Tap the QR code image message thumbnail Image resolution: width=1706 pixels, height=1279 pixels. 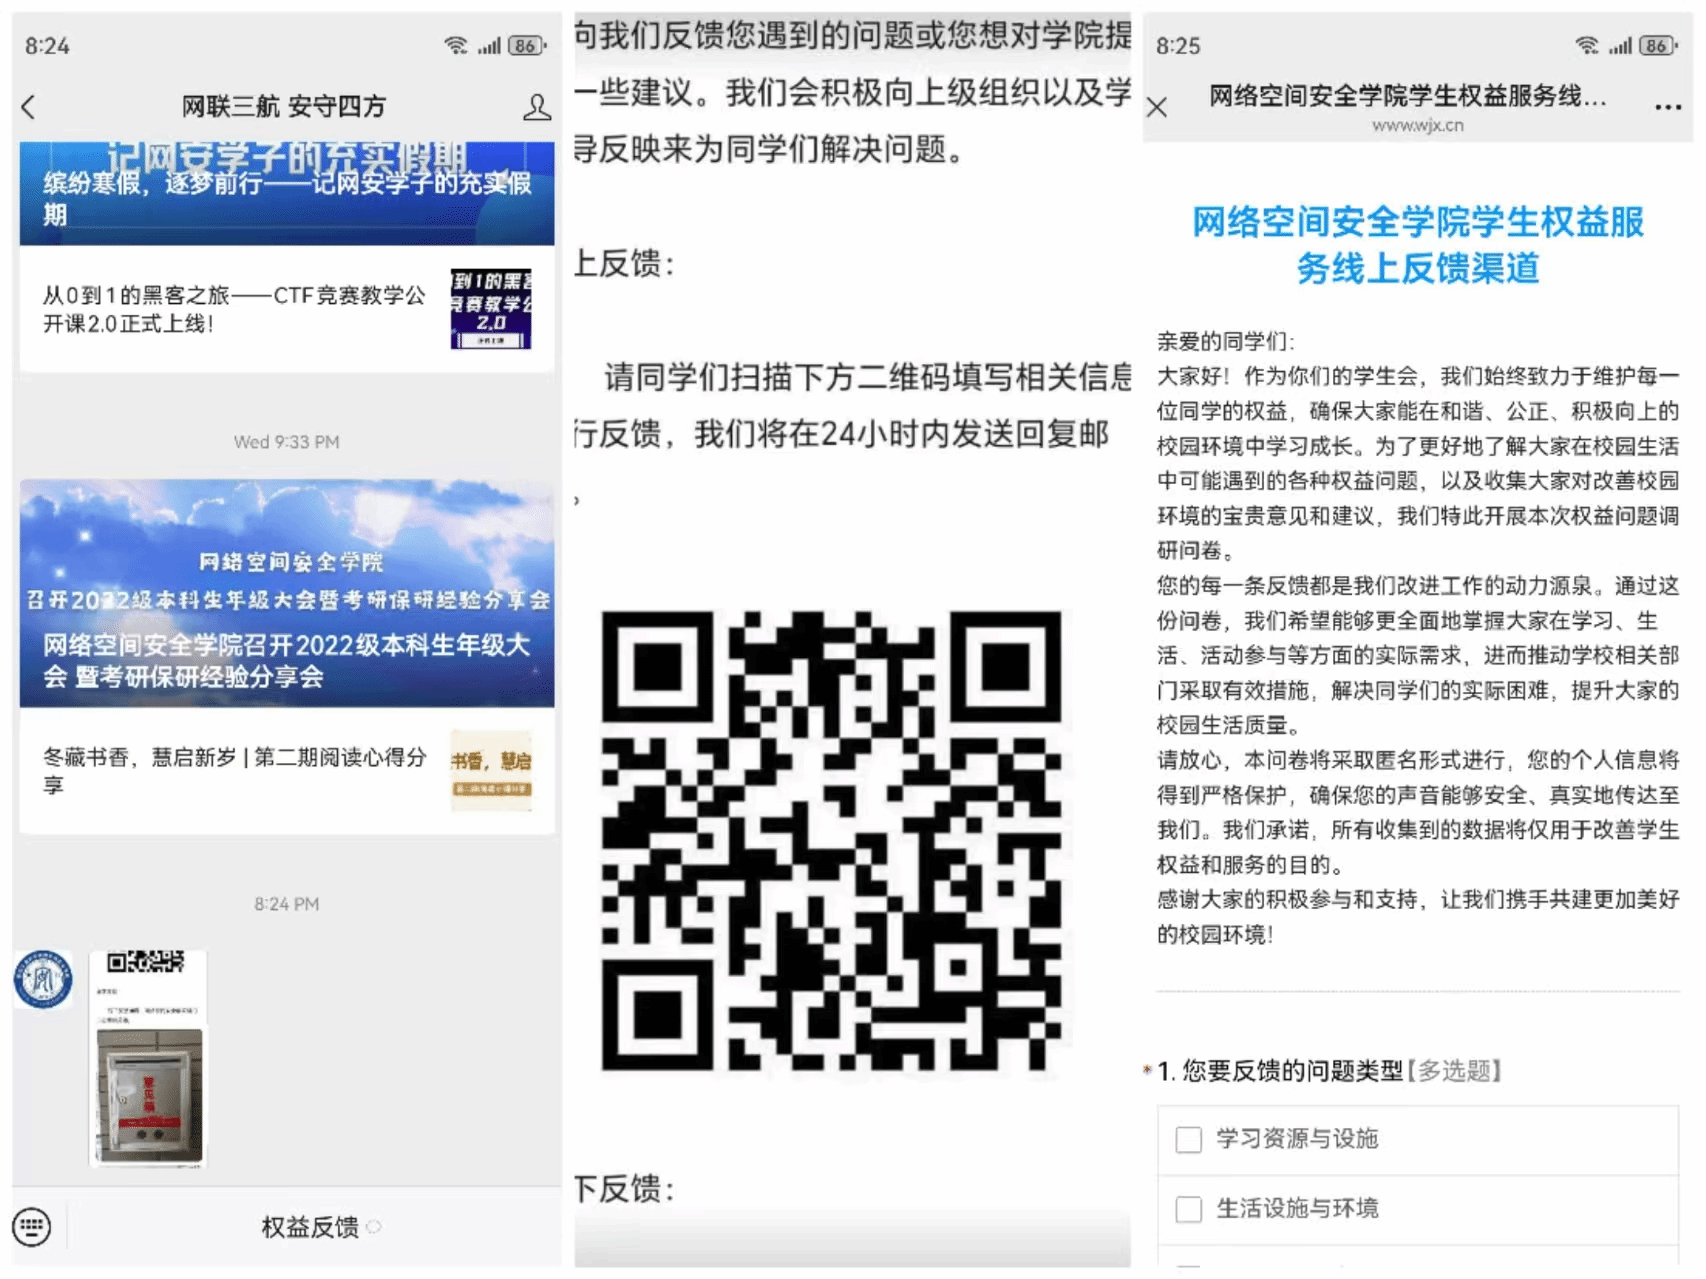[x=148, y=1058]
